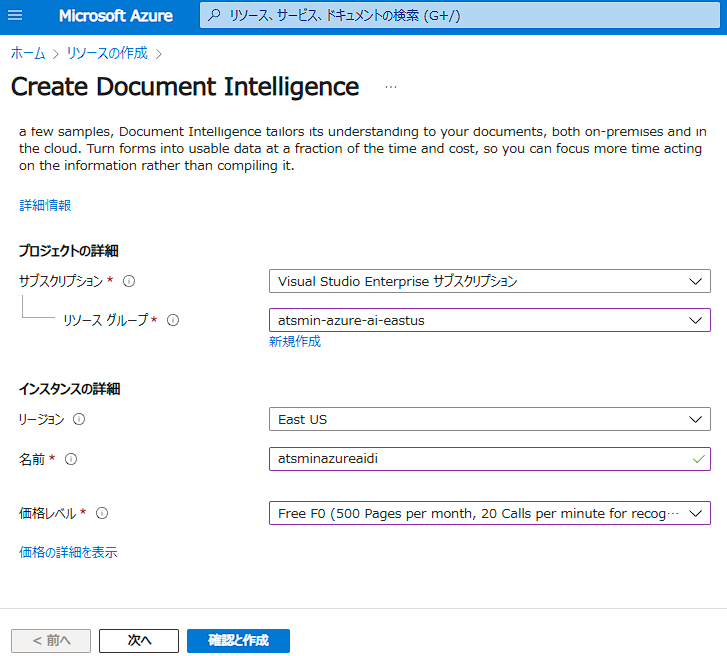The image size is (727, 656).
Task: Click the Create Document Intelligence heading
Action: [185, 87]
